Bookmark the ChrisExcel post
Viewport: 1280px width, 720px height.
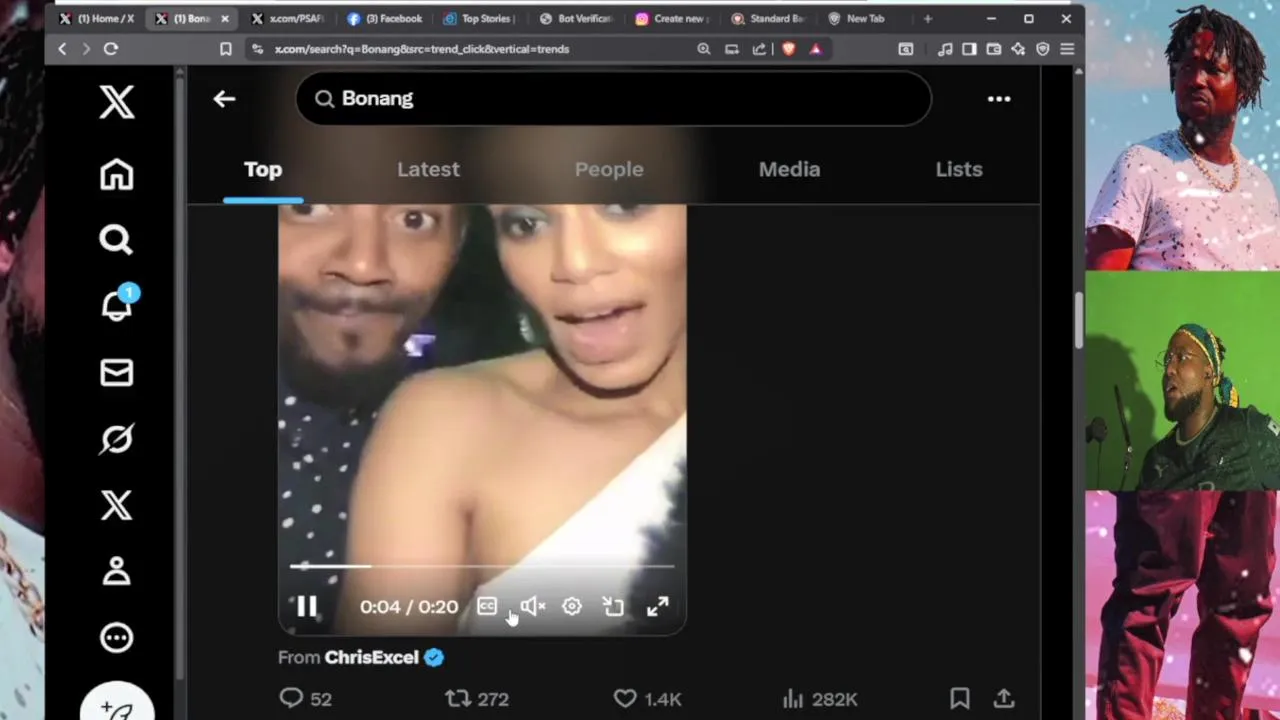pyautogui.click(x=959, y=698)
